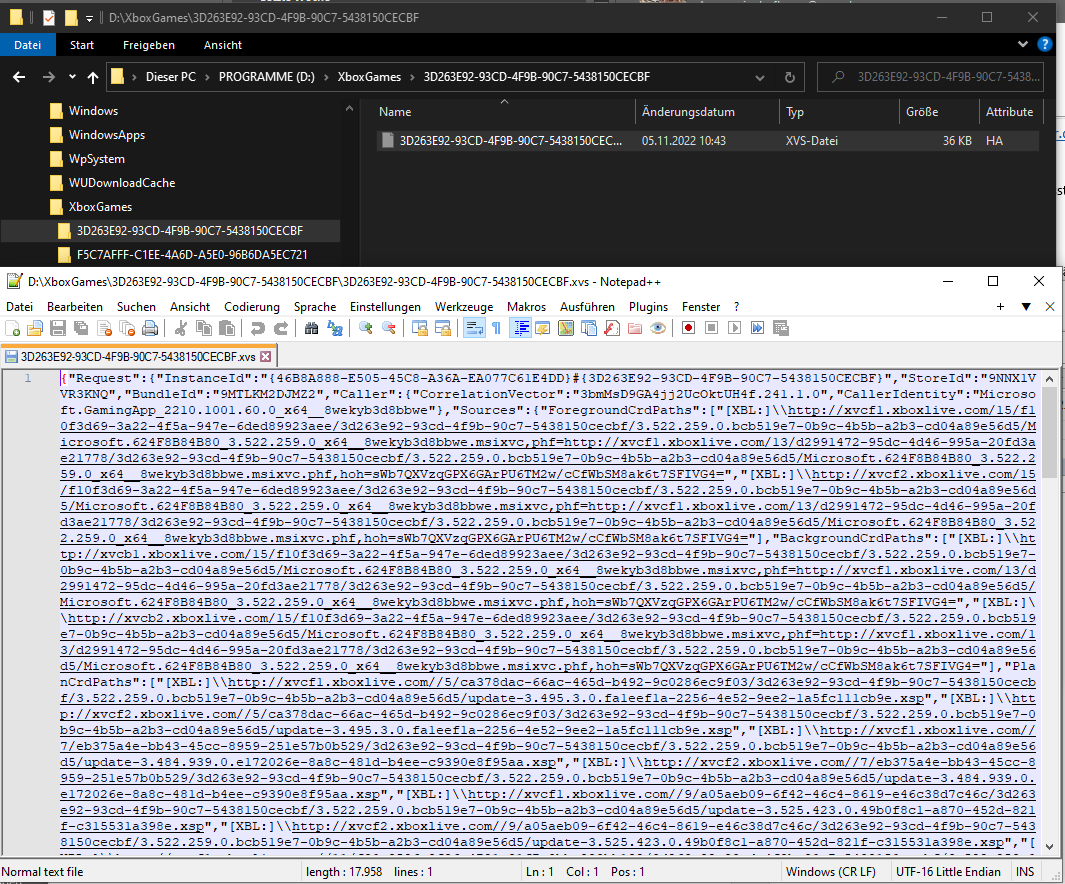Image resolution: width=1065 pixels, height=884 pixels.
Task: Click the Save All icon in Notepad++
Action: [x=81, y=329]
